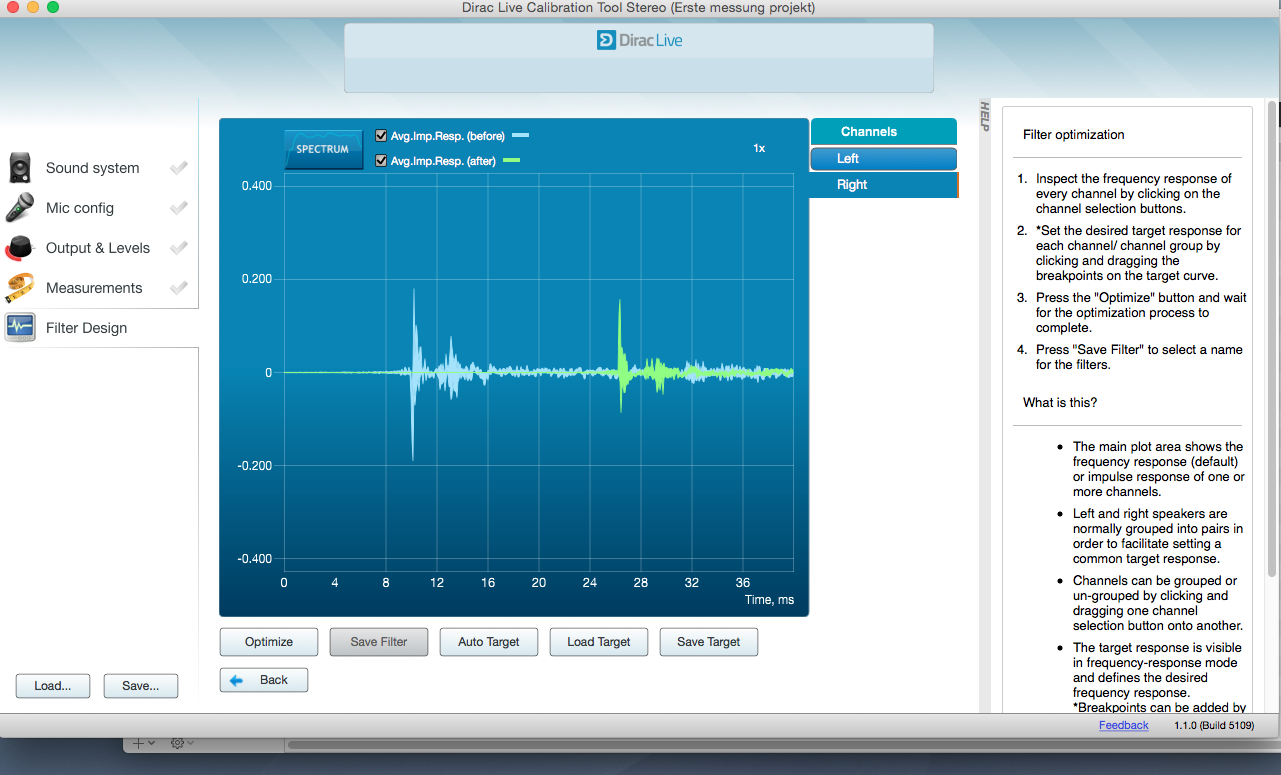Screen dimensions: 1281x775
Task: Click the tape measure icon beside Measurements
Action: (20, 288)
